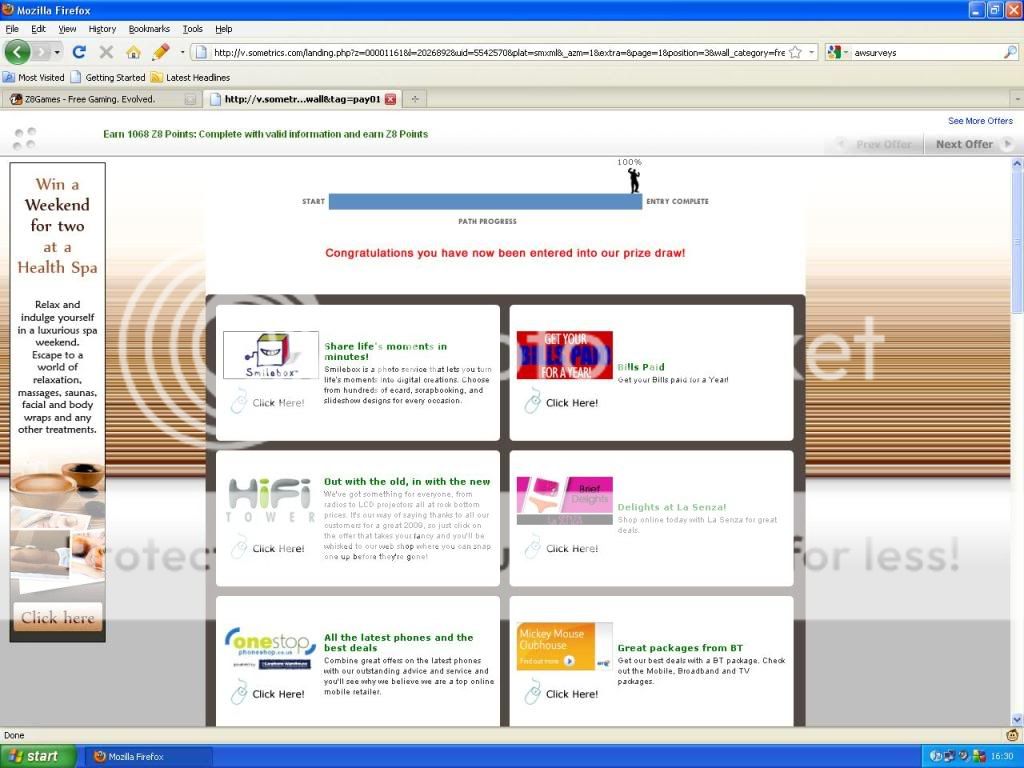Screen dimensions: 1024x768
Task: Click the search magnifier icon
Action: 1010,52
